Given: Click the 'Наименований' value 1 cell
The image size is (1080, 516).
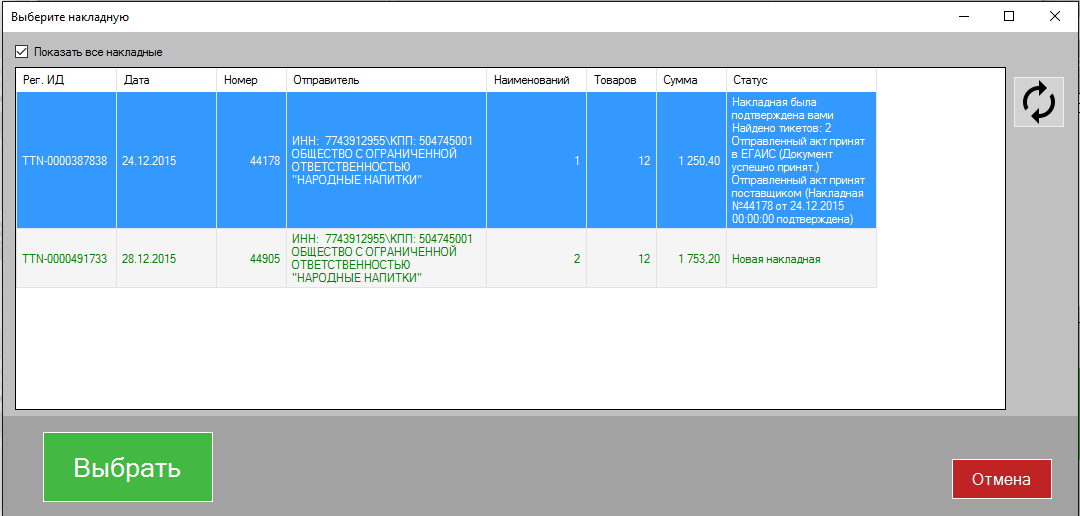Looking at the screenshot, I should [x=537, y=161].
